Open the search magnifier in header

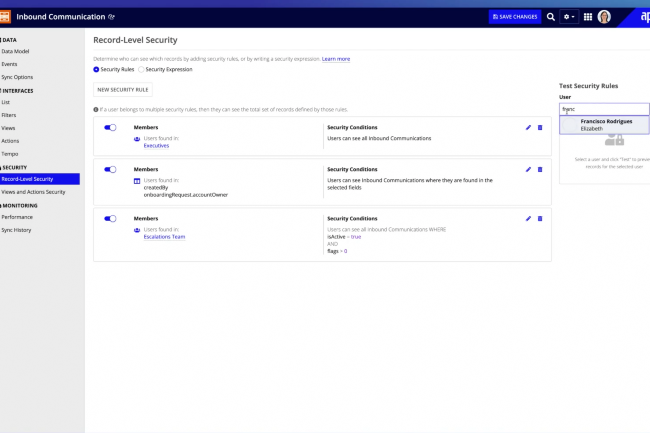pos(550,17)
